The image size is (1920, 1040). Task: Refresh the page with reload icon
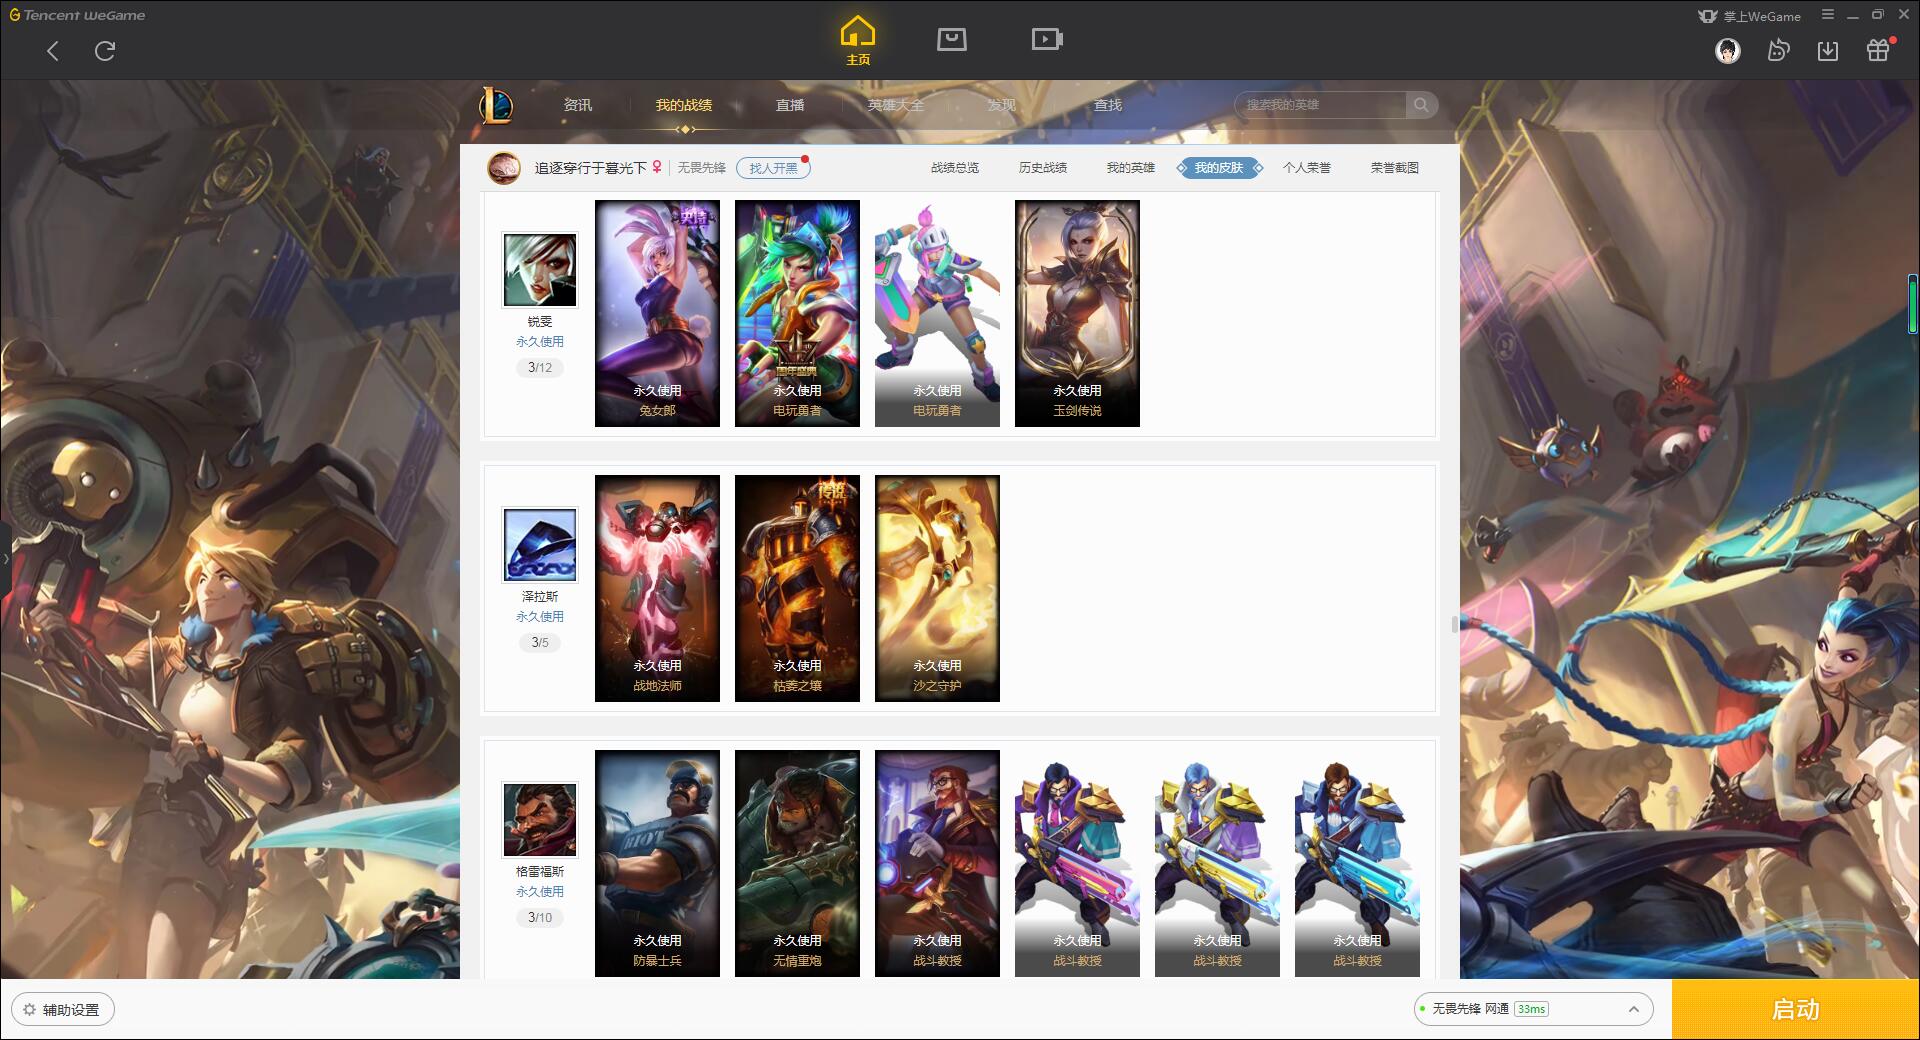coord(105,51)
